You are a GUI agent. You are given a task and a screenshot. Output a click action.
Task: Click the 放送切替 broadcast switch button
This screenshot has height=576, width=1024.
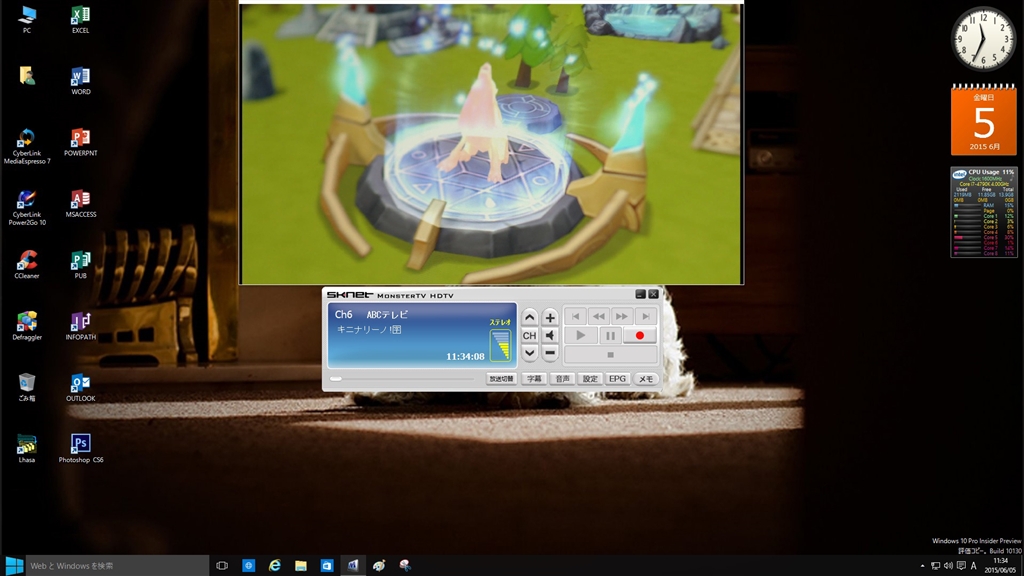tap(501, 379)
